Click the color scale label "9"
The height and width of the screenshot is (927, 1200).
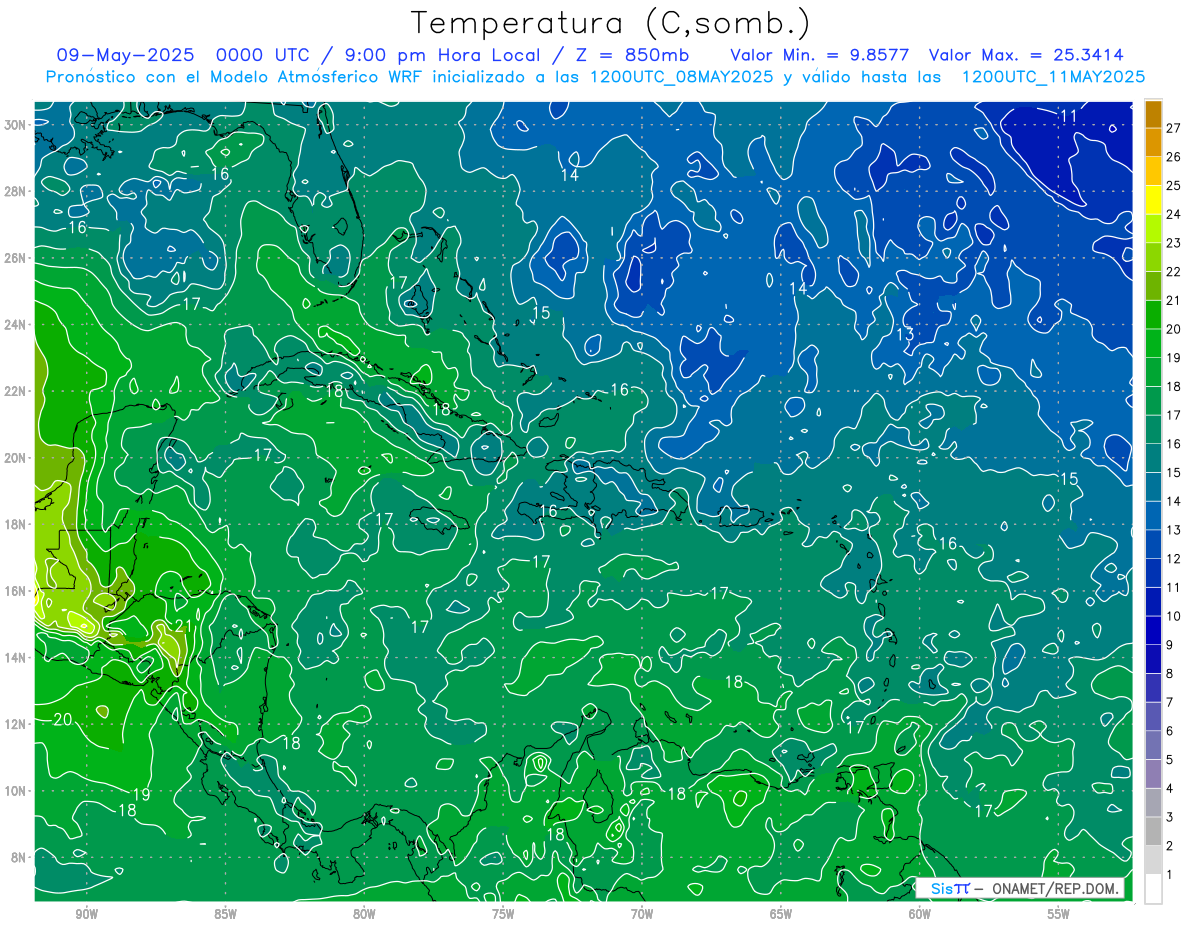(x=1169, y=645)
